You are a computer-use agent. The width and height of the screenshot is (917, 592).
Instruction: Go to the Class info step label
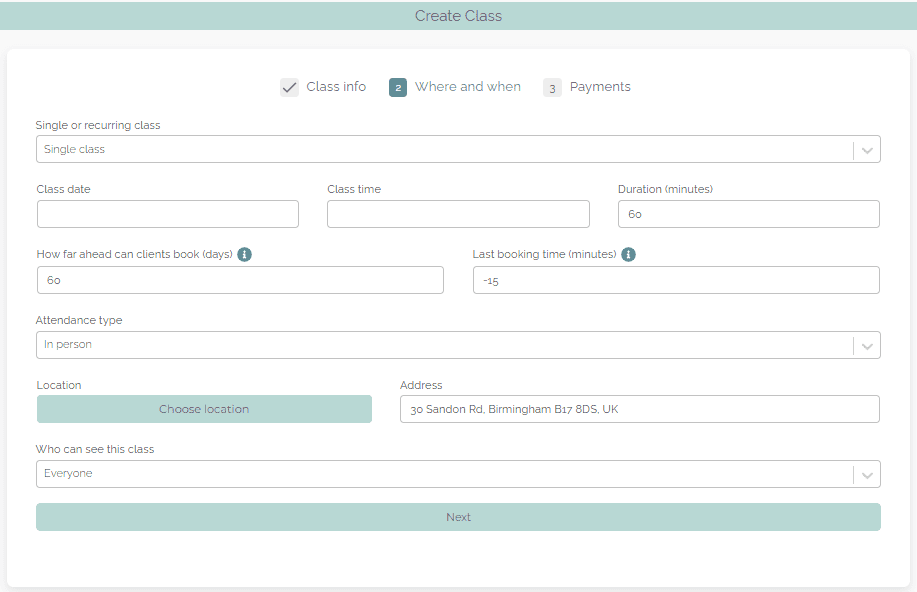pos(336,87)
